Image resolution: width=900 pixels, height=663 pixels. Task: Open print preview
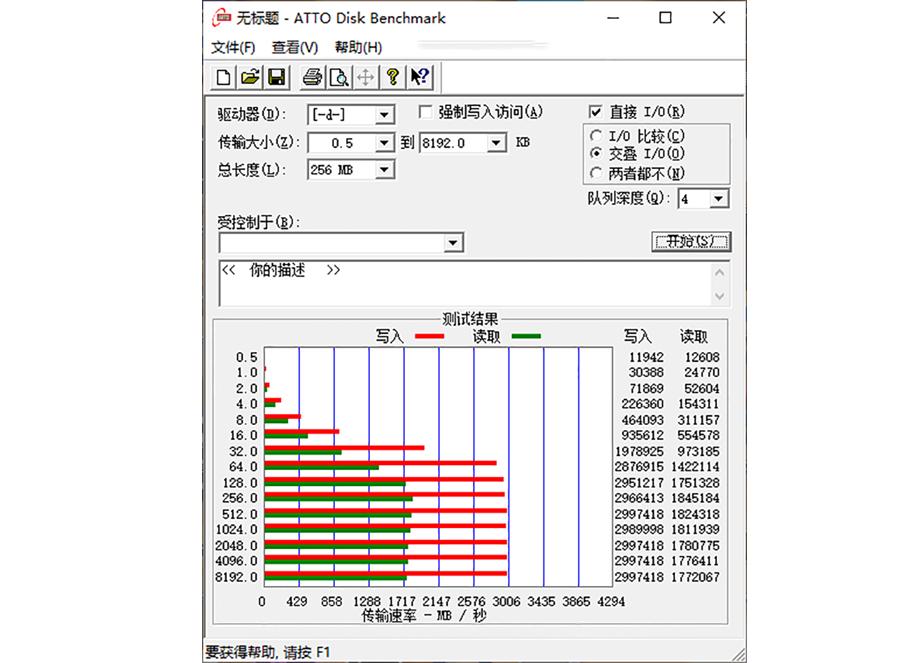340,77
